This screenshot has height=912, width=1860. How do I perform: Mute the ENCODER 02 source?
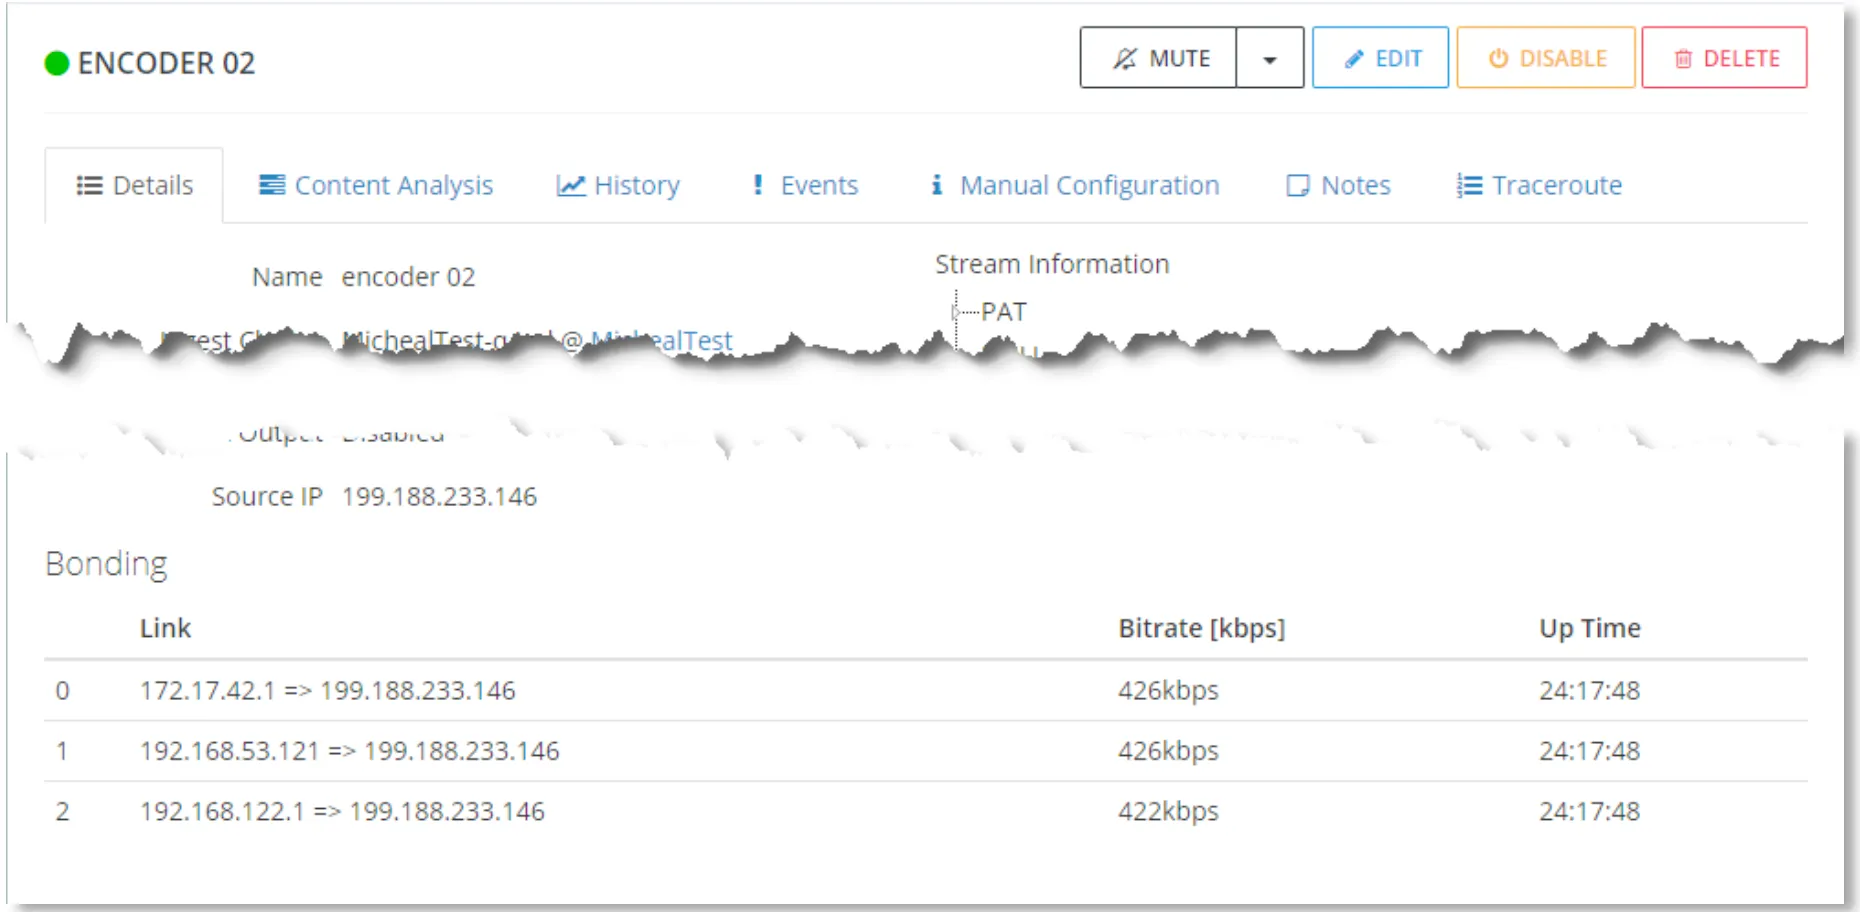(1158, 58)
